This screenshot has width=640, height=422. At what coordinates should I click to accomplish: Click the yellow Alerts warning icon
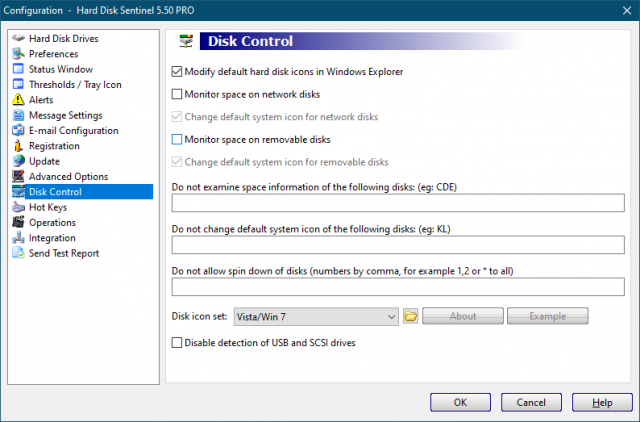click(18, 100)
